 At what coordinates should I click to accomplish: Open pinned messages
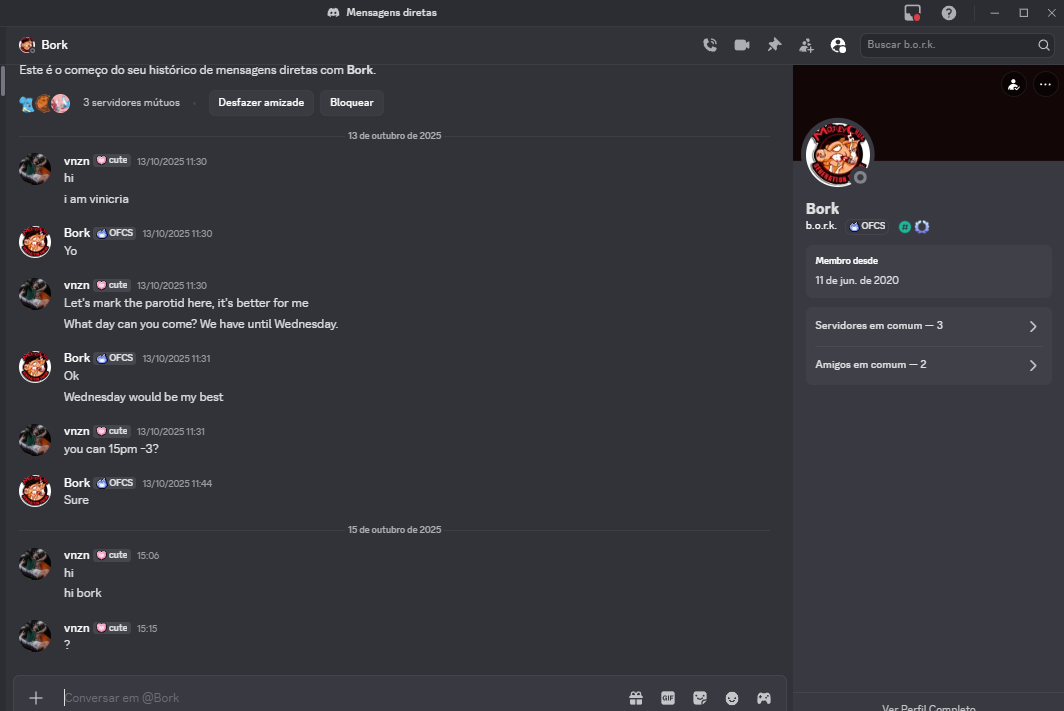(774, 45)
